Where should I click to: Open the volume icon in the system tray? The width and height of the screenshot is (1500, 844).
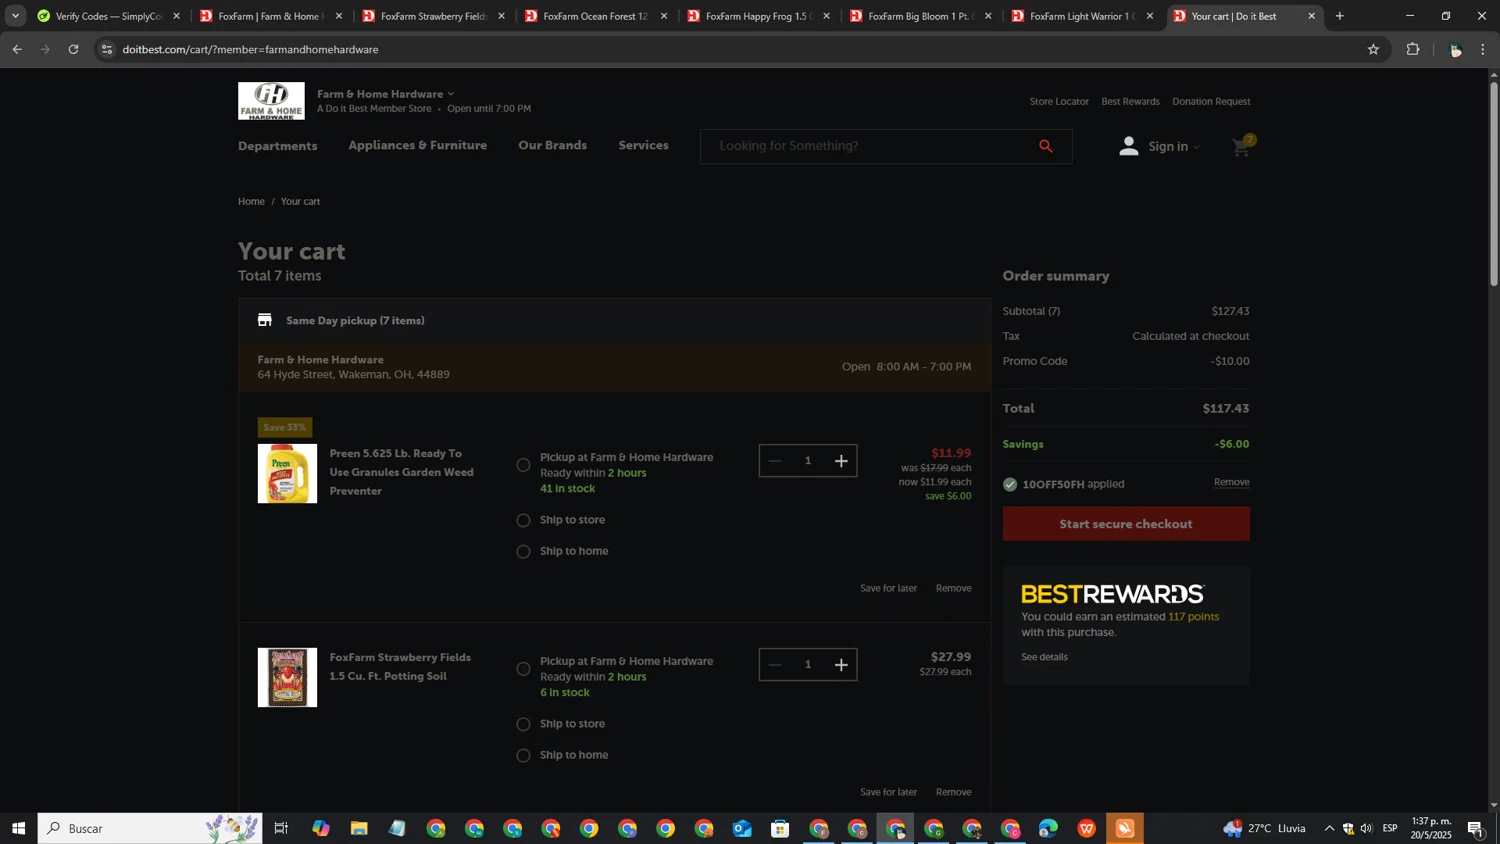[x=1367, y=828]
